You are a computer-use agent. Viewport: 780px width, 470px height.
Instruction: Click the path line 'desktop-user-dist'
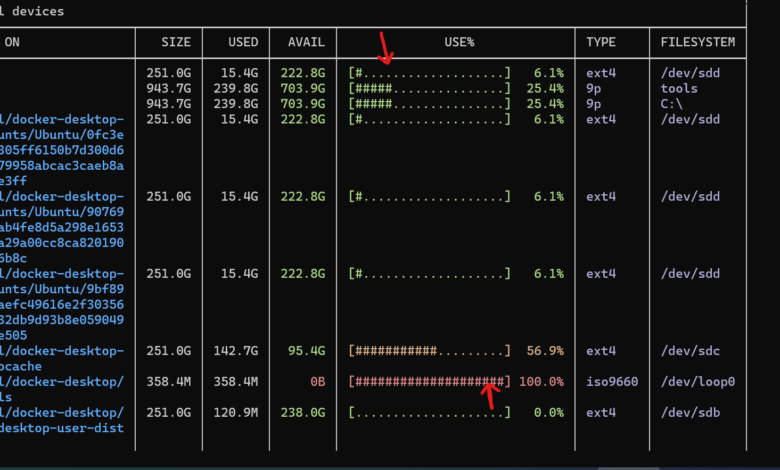pos(62,428)
